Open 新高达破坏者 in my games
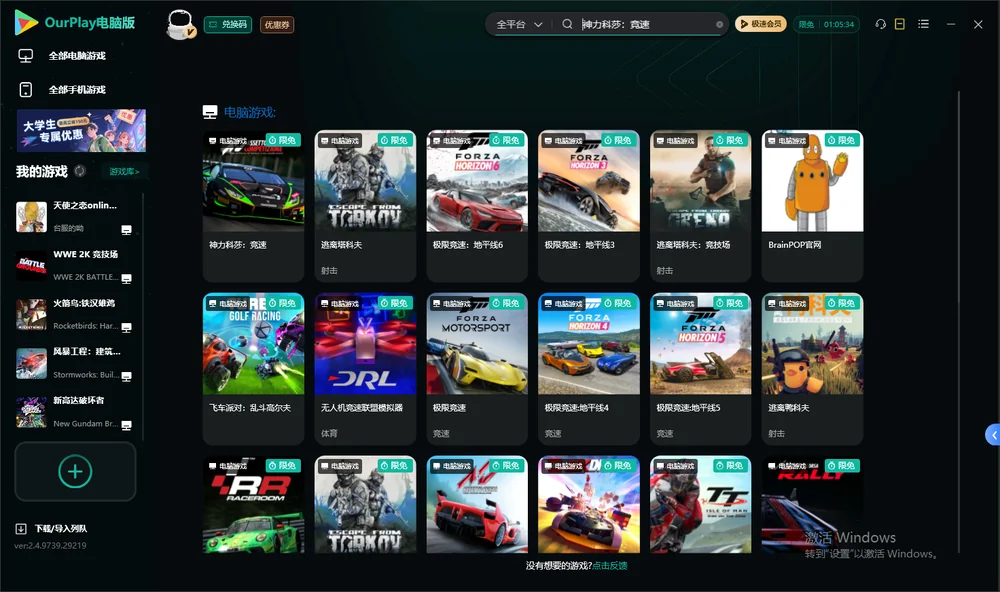The width and height of the screenshot is (1000, 592). point(75,412)
